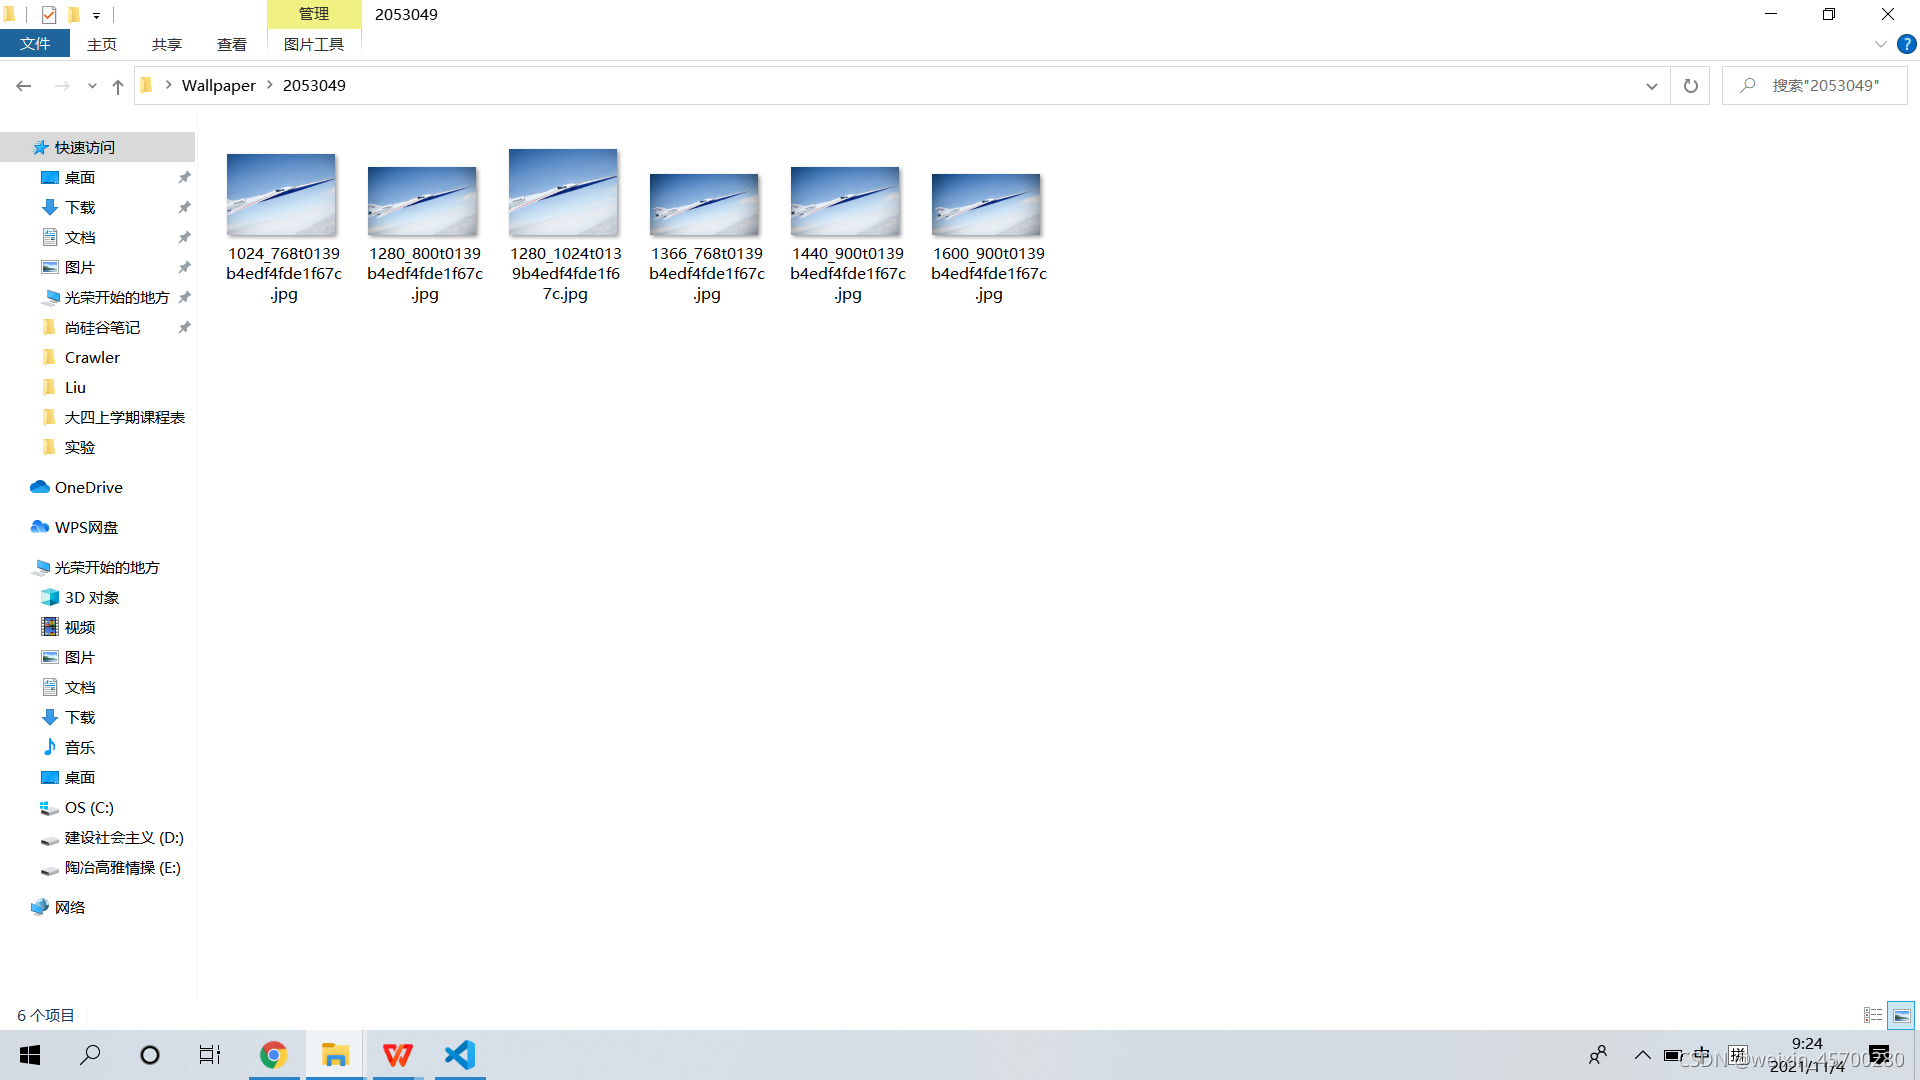The height and width of the screenshot is (1080, 1920).
Task: Refresh the current folder view
Action: [1691, 86]
